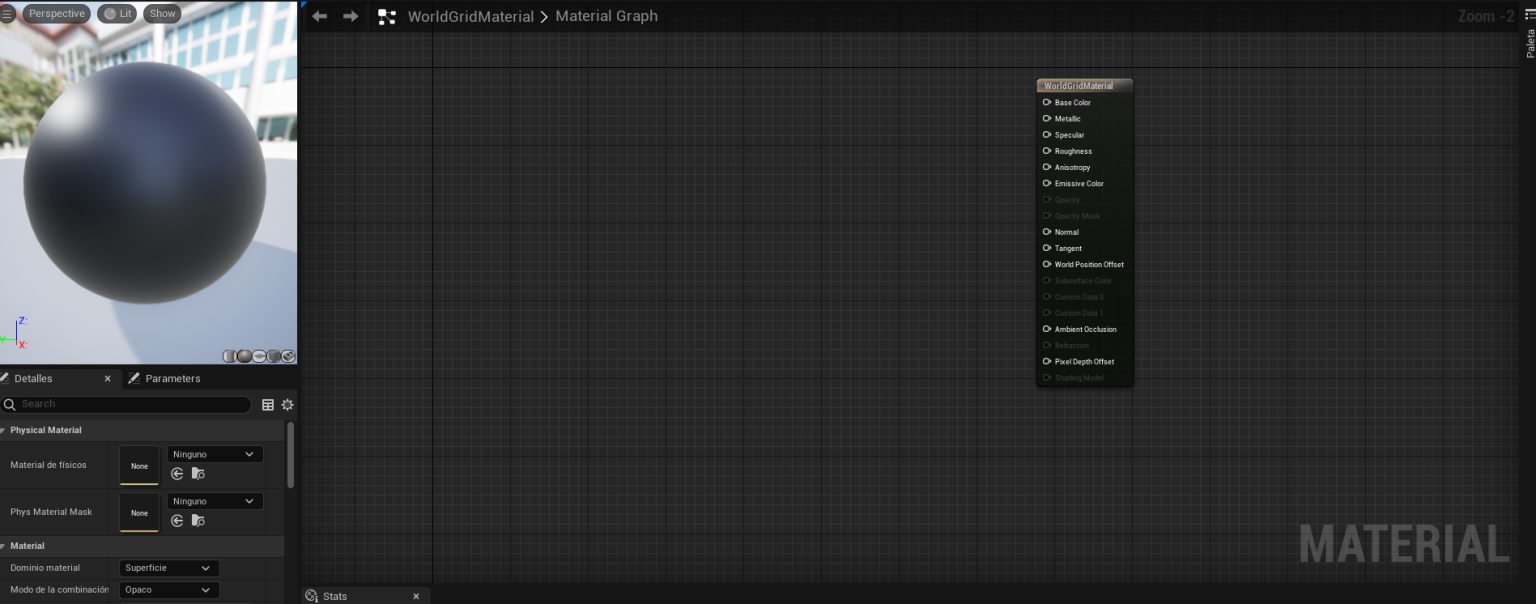Screen dimensions: 1536x604
Task: Open the viewport Show menu
Action: (x=162, y=14)
